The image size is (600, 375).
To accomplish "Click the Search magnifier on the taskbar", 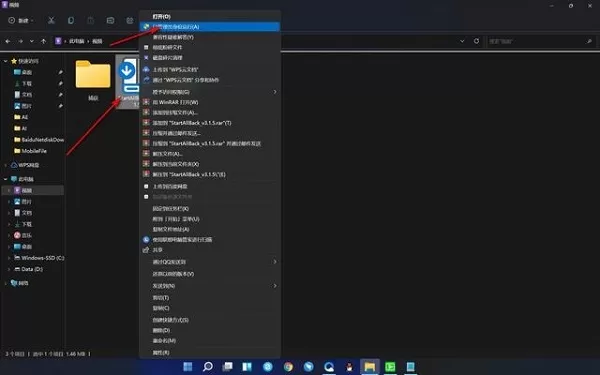I will pyautogui.click(x=208, y=367).
